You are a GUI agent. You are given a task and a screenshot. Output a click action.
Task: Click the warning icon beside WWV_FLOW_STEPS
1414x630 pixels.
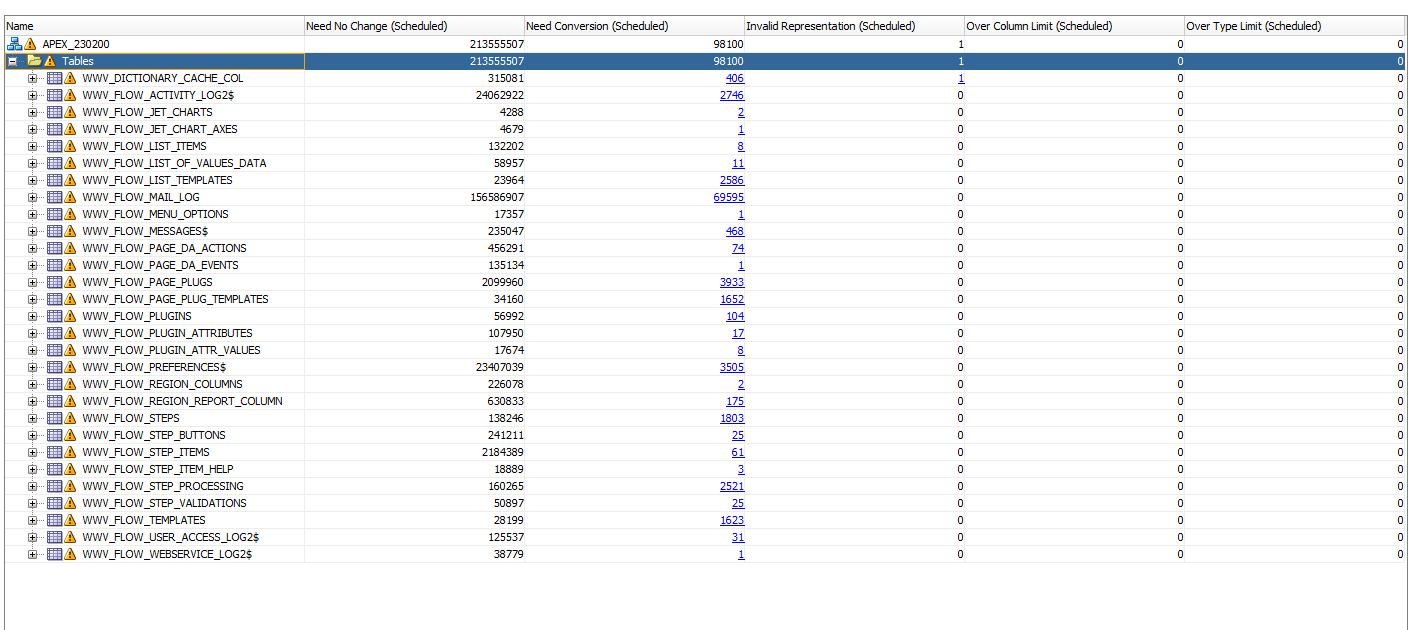coord(70,418)
